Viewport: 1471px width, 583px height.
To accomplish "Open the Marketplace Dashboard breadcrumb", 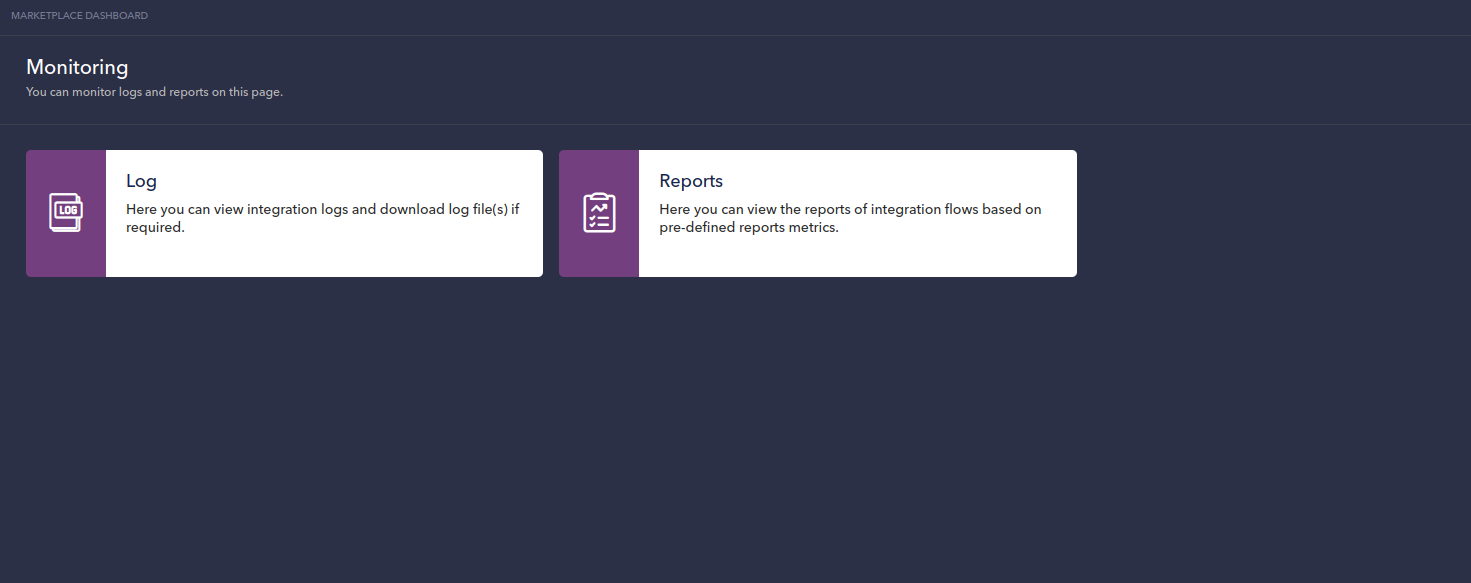I will (x=79, y=16).
